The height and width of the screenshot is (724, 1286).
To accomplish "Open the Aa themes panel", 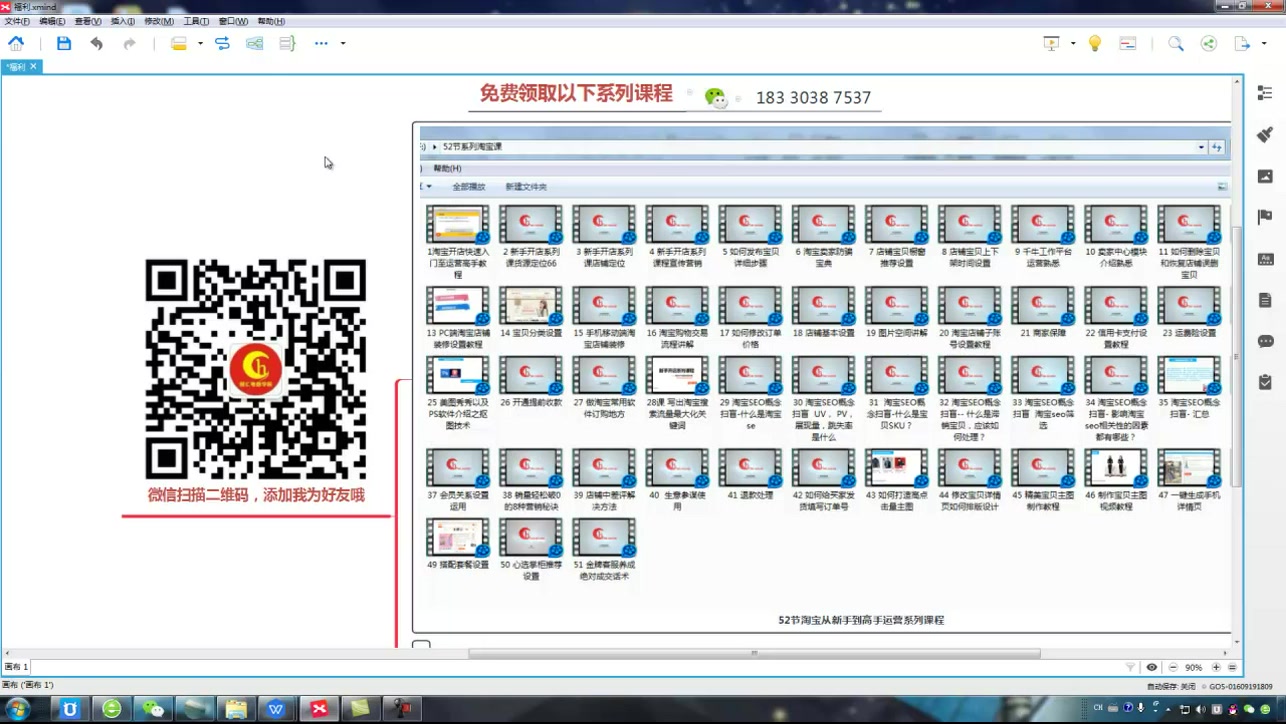I will (1265, 258).
